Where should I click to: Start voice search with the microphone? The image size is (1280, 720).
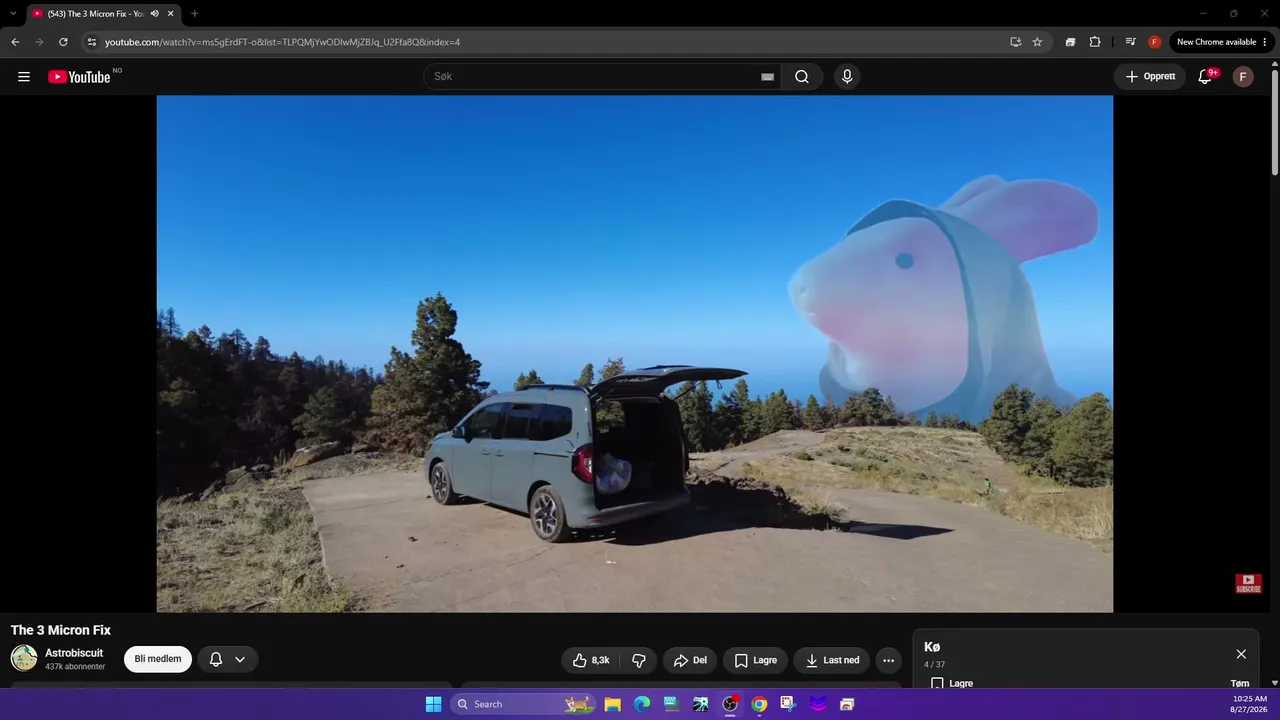pos(847,77)
